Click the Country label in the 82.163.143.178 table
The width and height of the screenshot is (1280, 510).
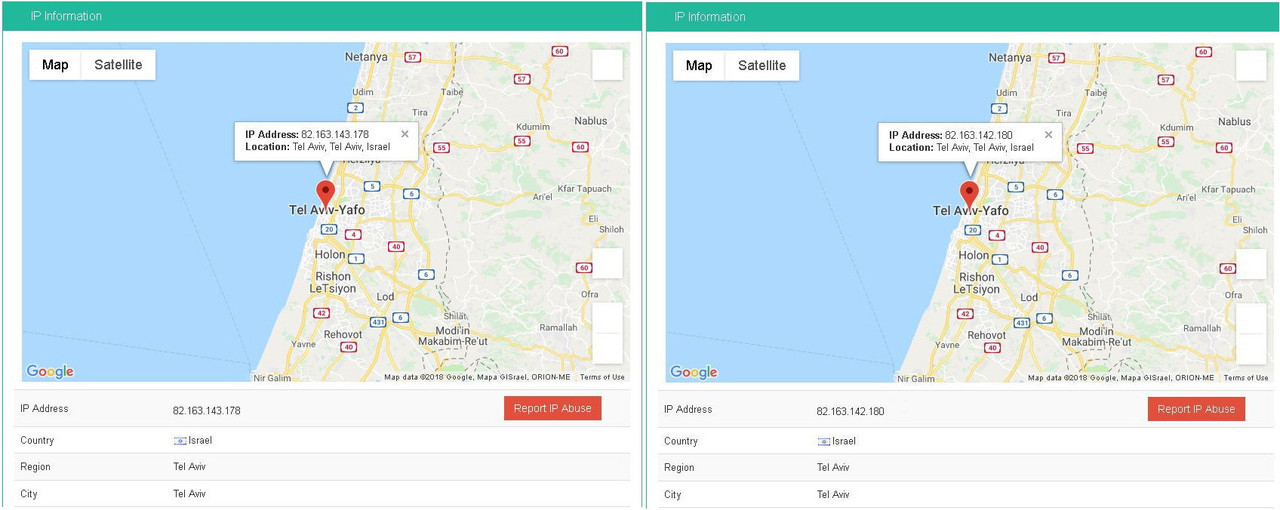37,440
